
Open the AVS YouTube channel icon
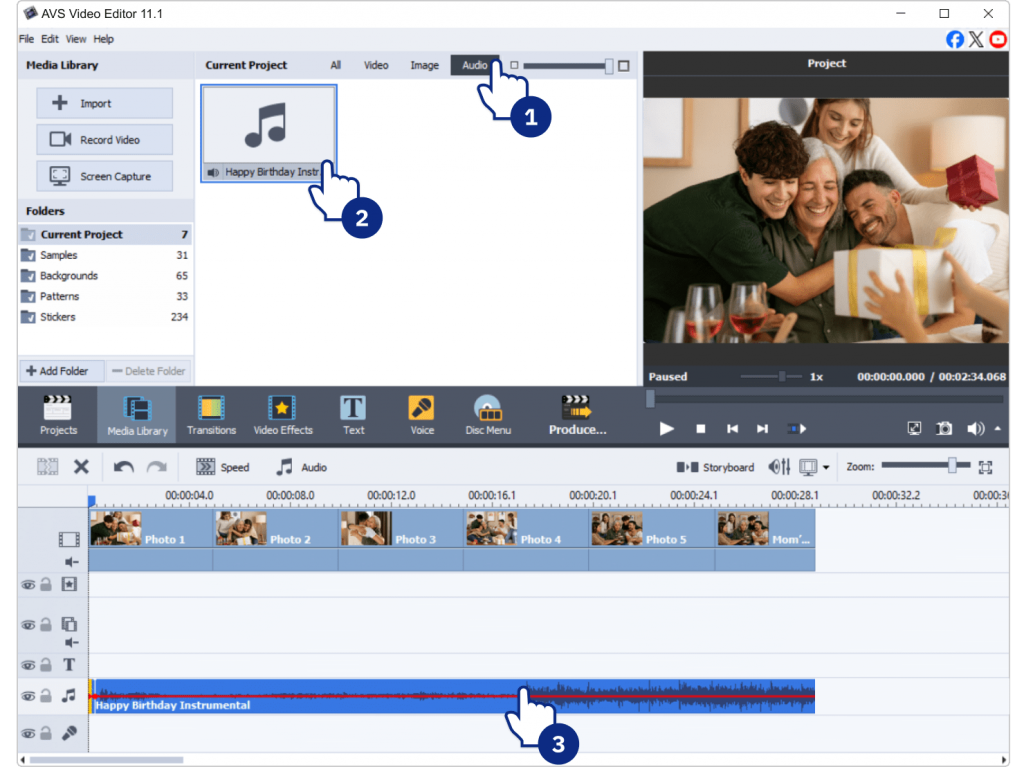tap(998, 39)
